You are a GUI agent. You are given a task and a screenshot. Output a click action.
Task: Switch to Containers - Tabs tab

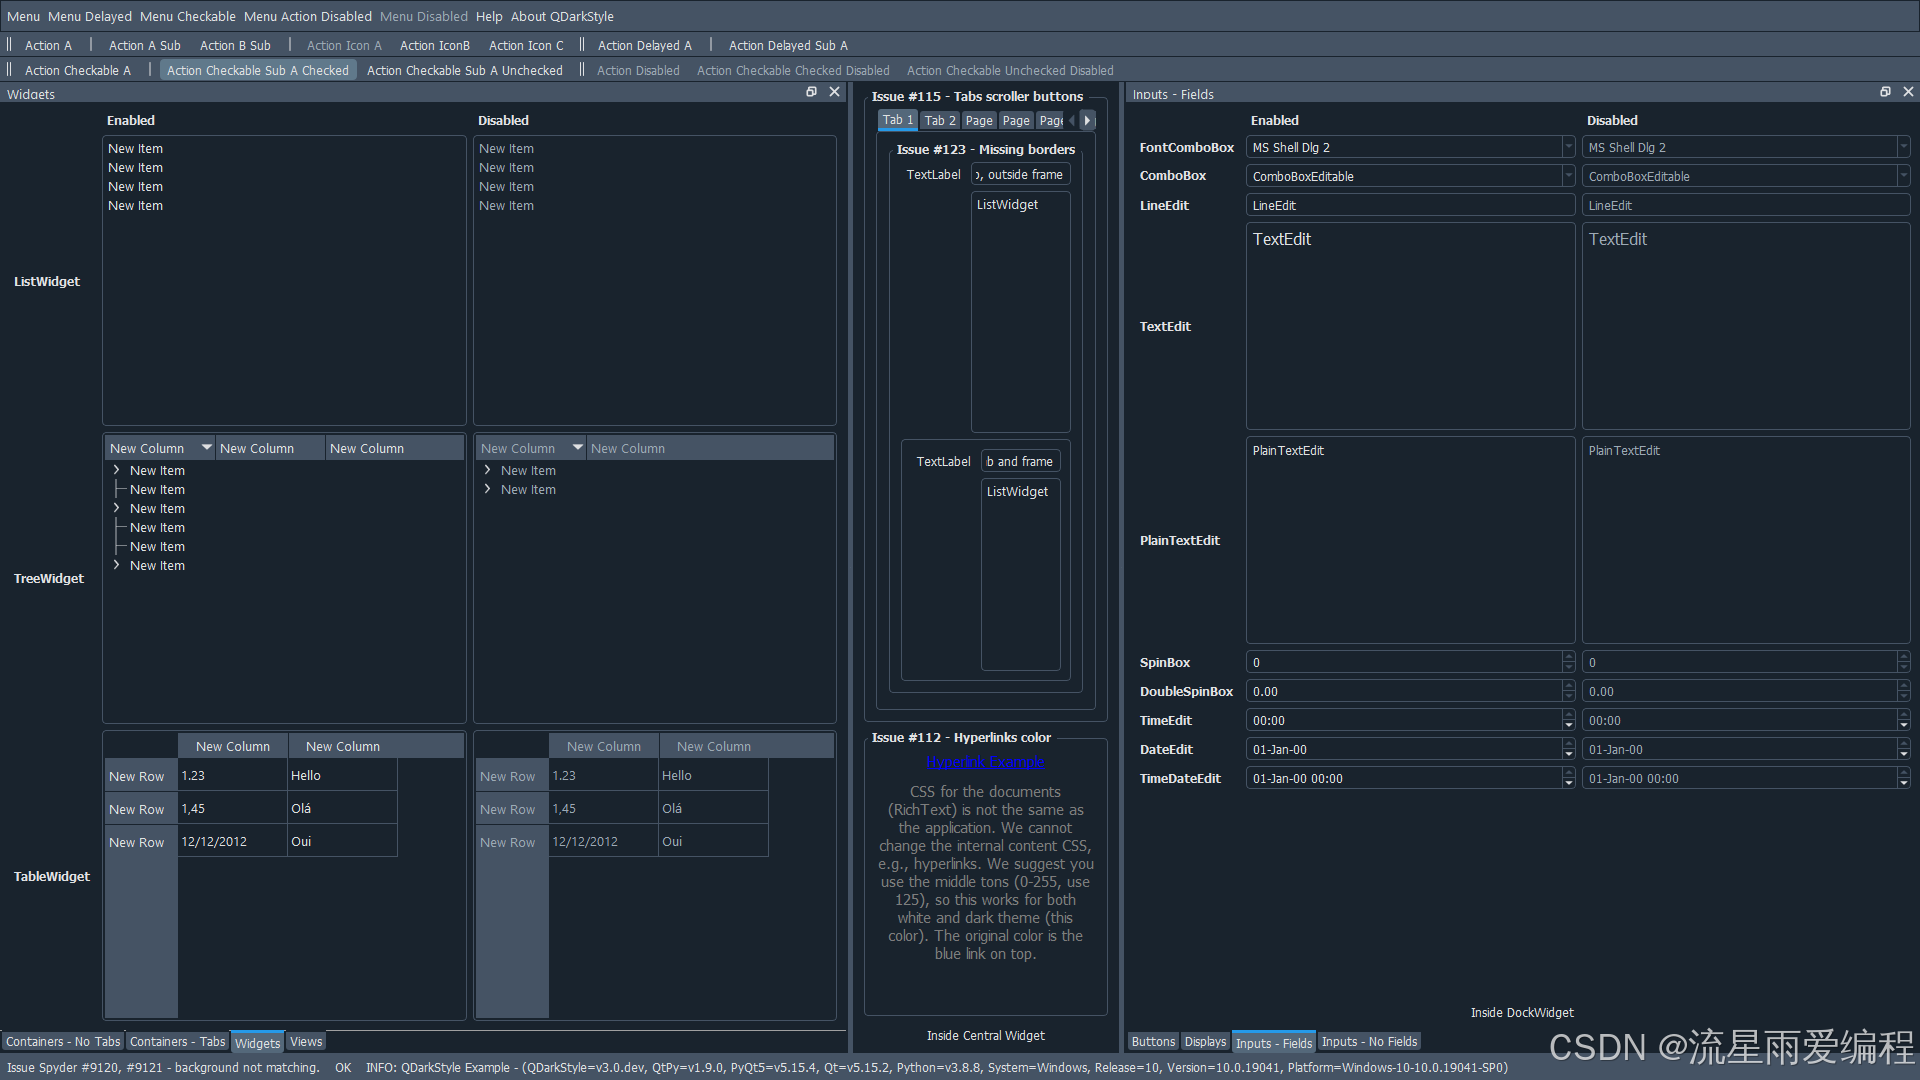177,1042
